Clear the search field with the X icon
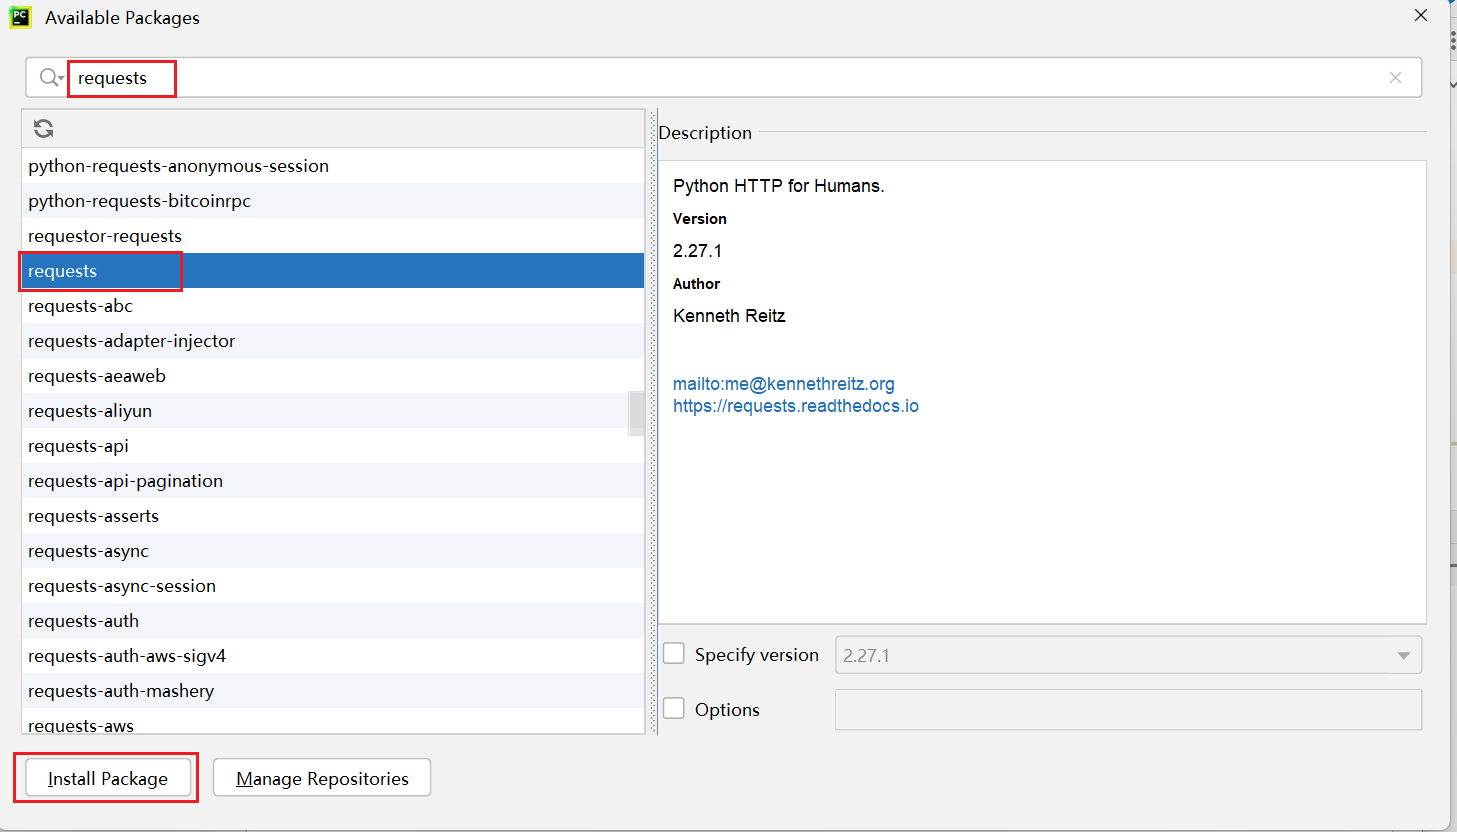Viewport: 1457px width, 832px height. pyautogui.click(x=1395, y=78)
